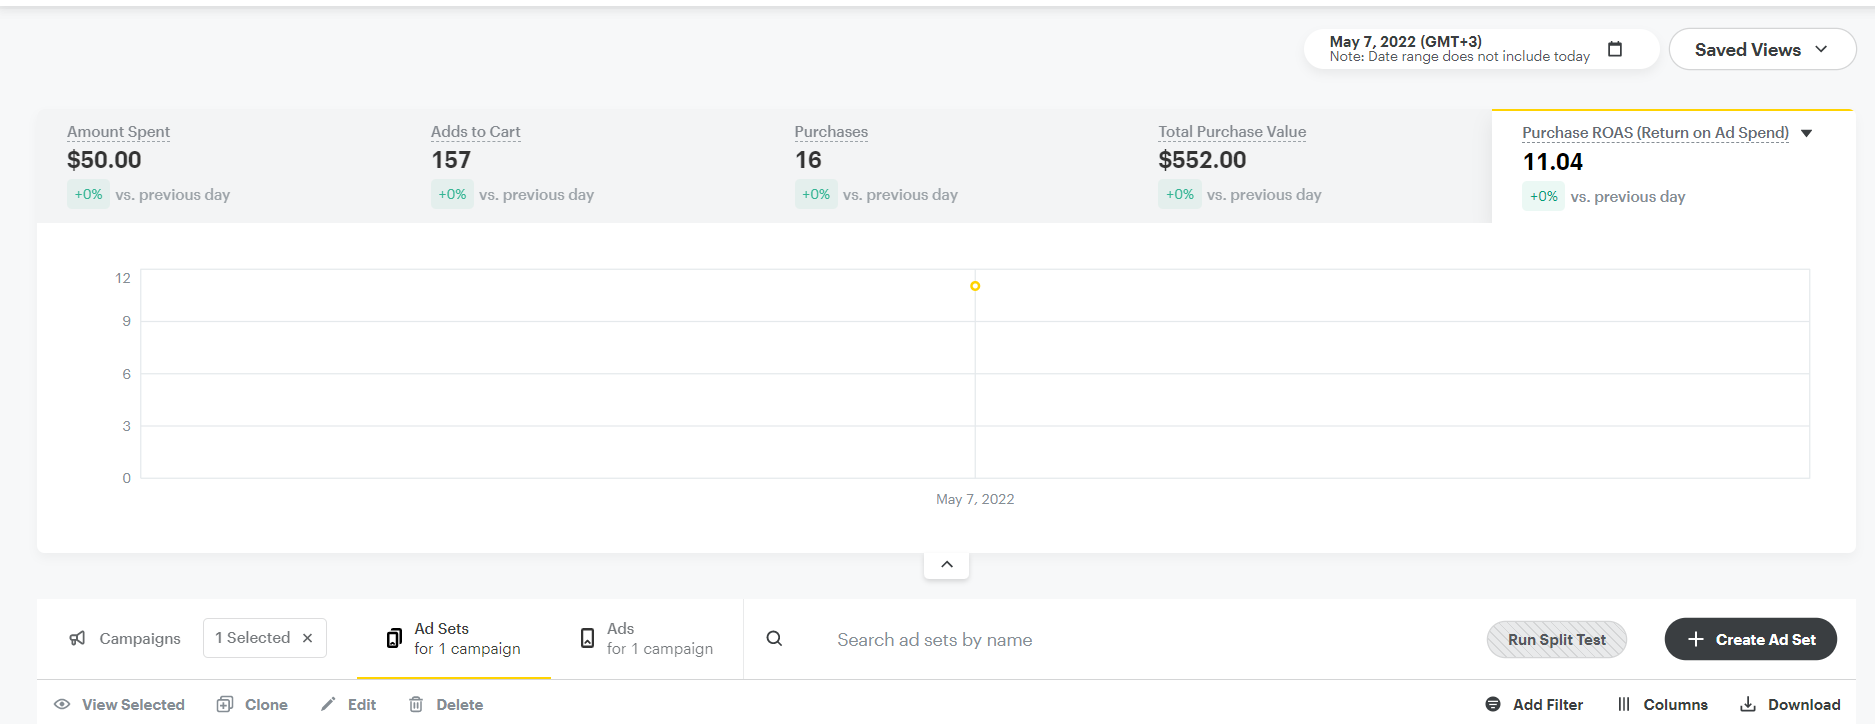Open the Saved Views dropdown

click(x=1761, y=49)
